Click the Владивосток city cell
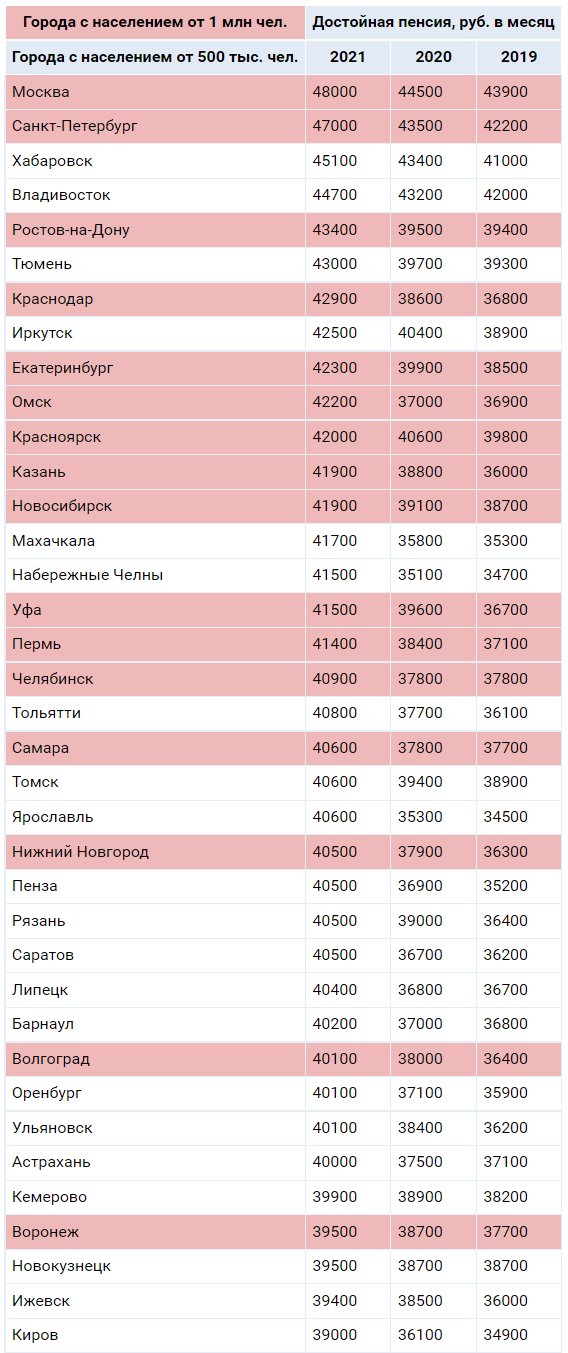This screenshot has height=1353, width=568. pos(155,195)
